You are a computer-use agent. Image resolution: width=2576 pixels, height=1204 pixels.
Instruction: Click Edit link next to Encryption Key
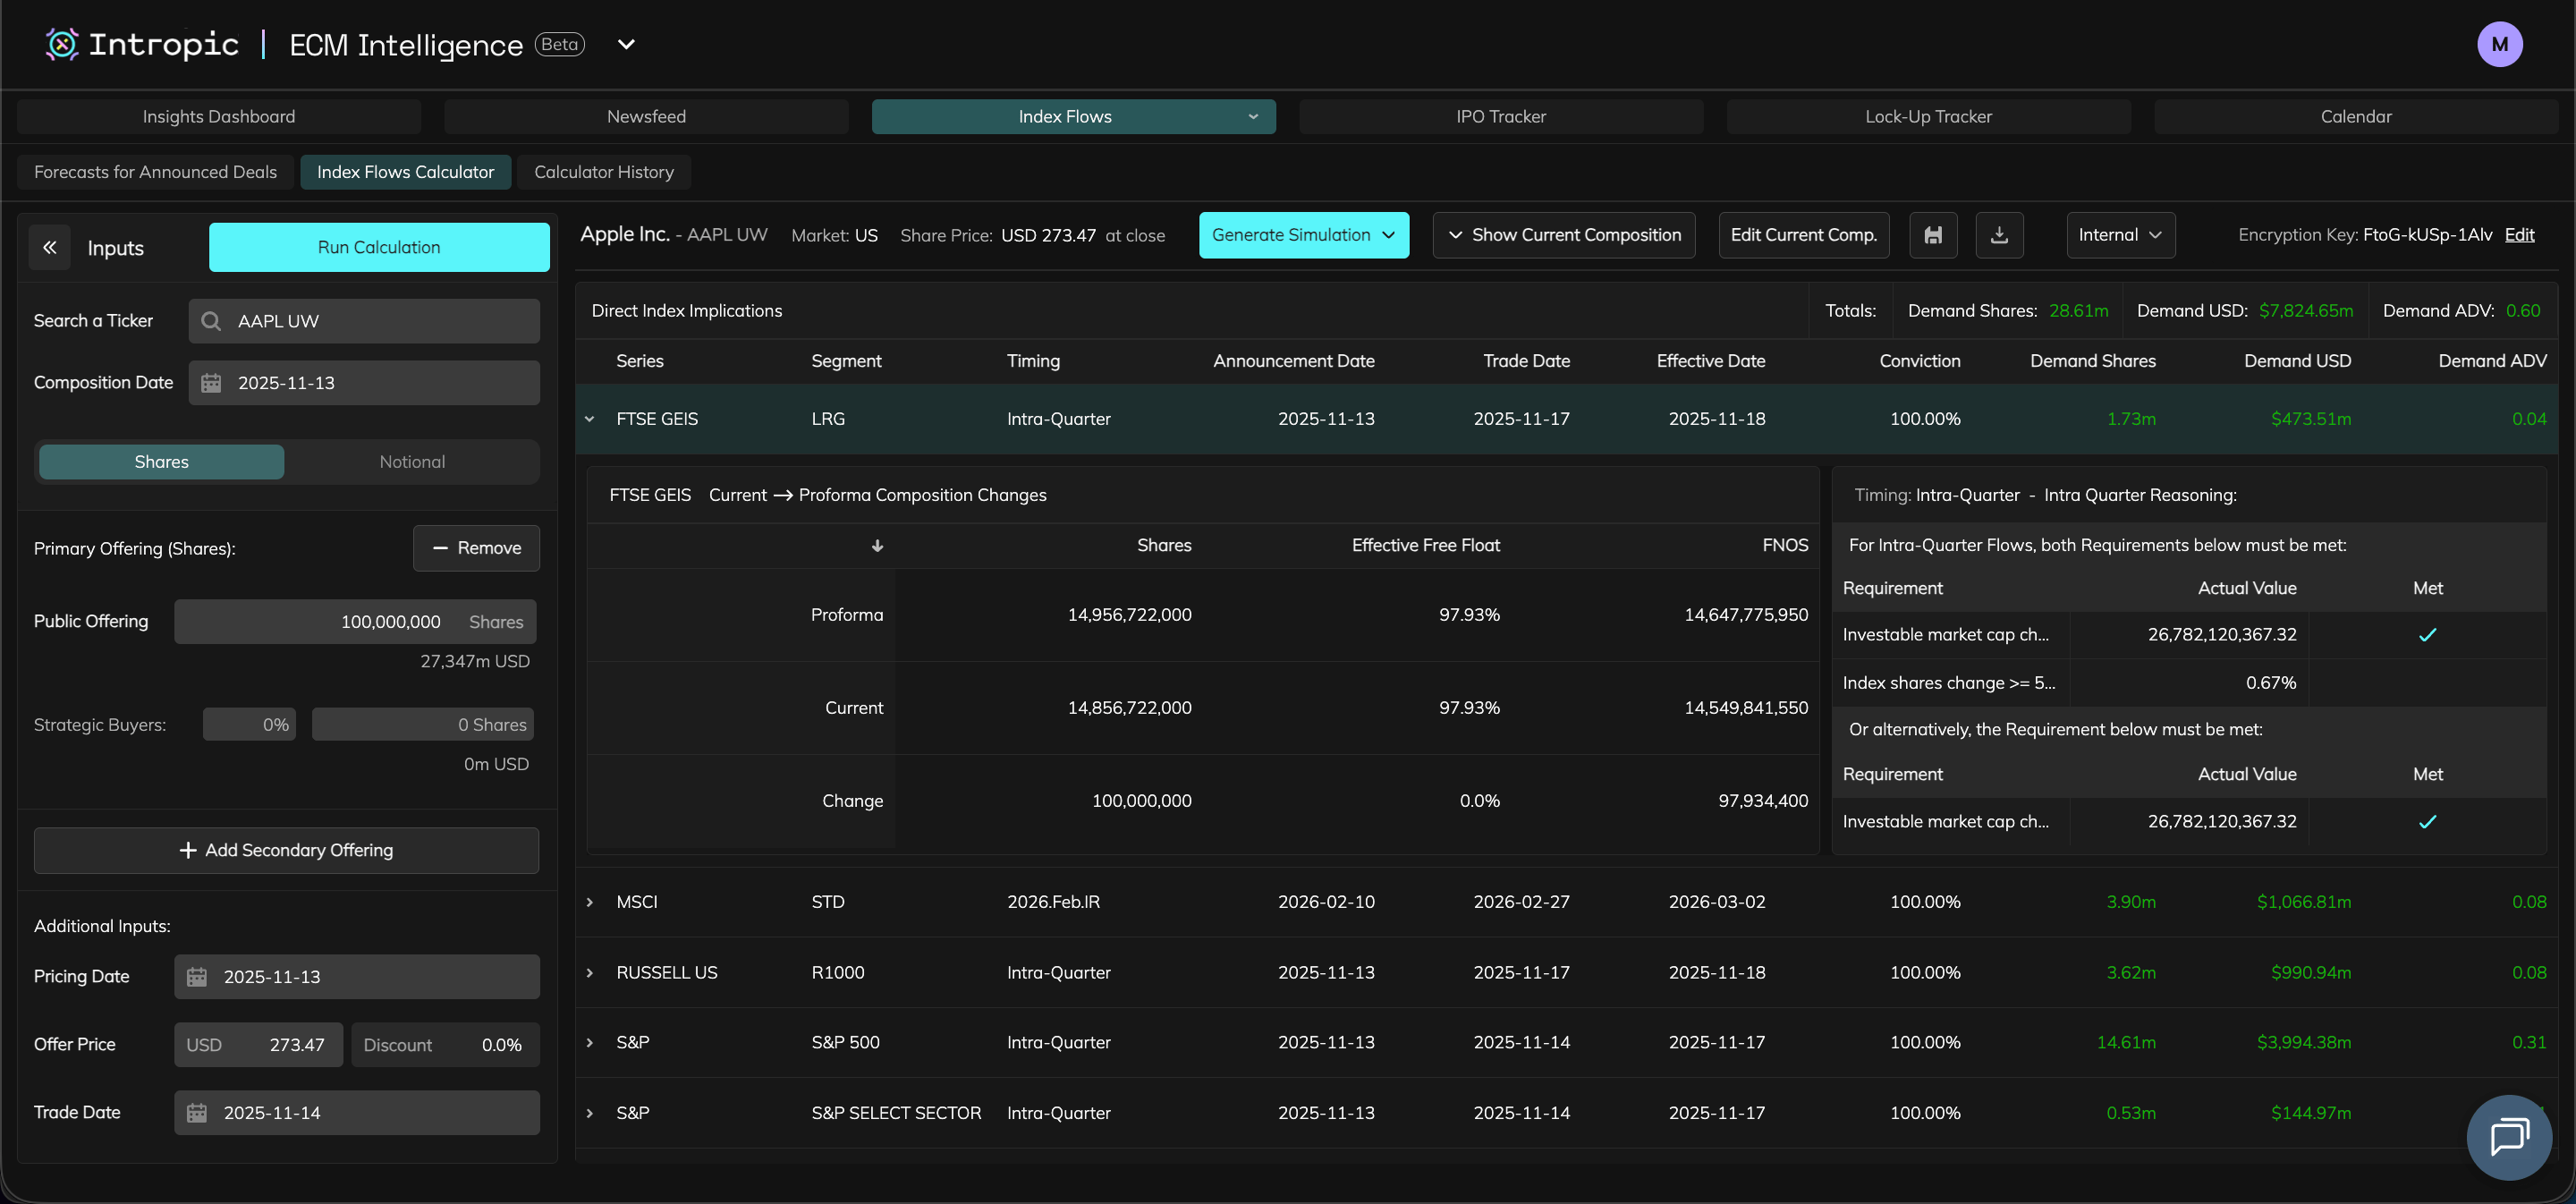(x=2519, y=235)
